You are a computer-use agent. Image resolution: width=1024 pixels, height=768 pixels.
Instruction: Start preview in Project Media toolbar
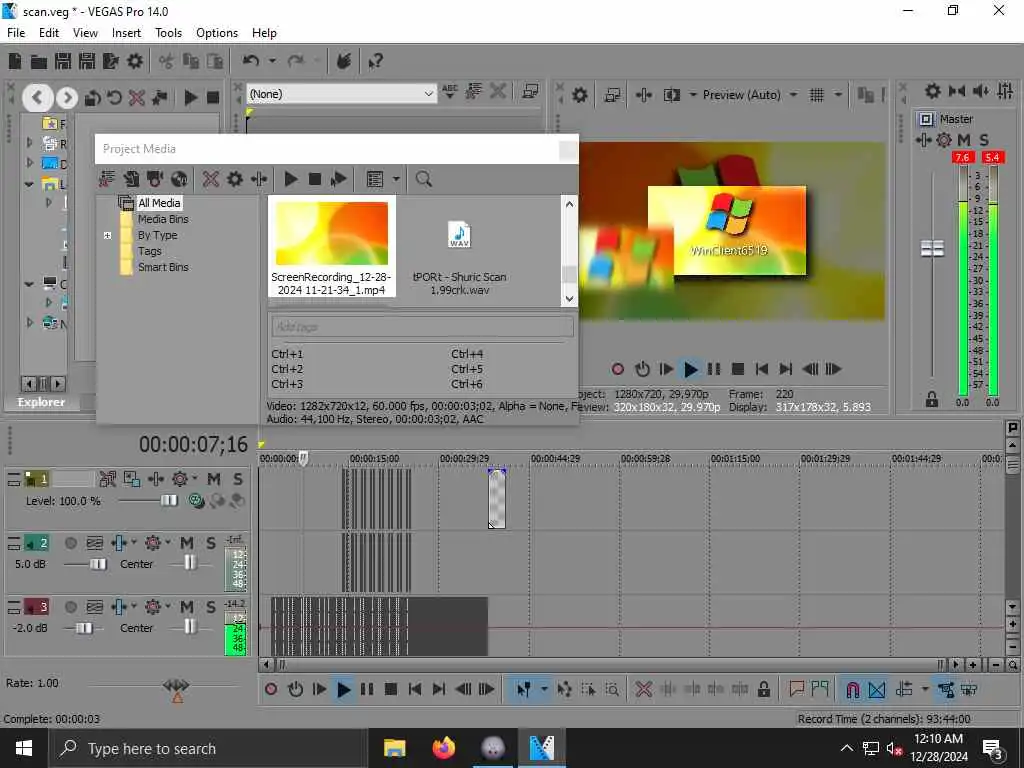(291, 179)
